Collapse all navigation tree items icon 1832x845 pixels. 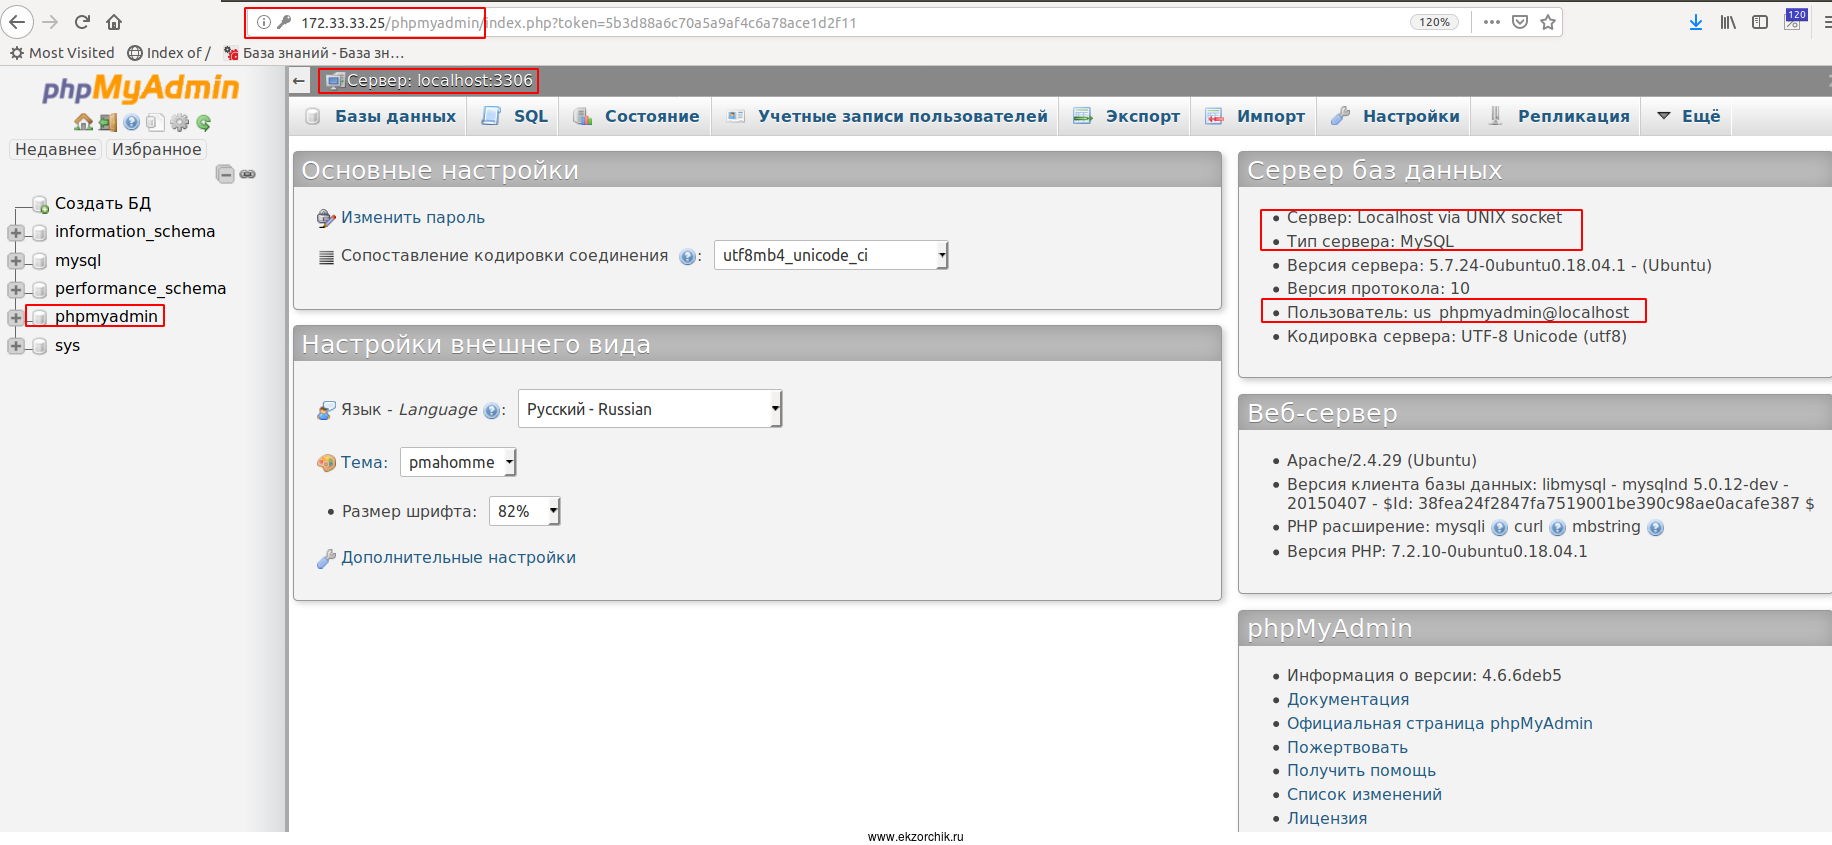point(225,174)
